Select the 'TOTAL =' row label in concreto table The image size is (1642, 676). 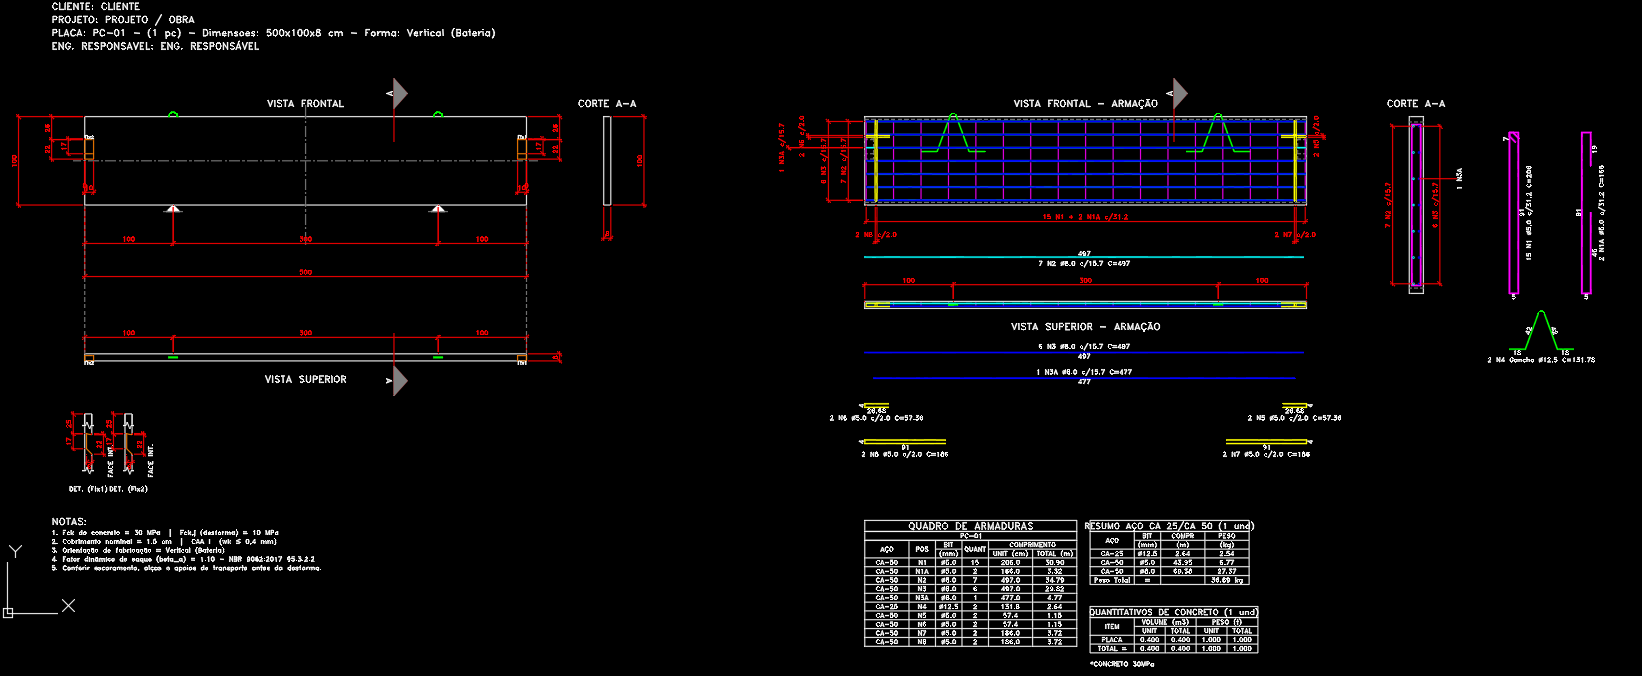pos(1112,649)
